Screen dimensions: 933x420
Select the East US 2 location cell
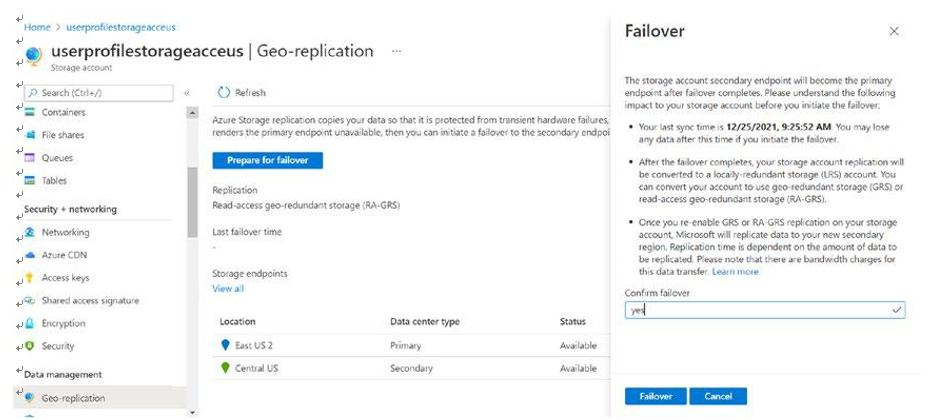pyautogui.click(x=254, y=345)
